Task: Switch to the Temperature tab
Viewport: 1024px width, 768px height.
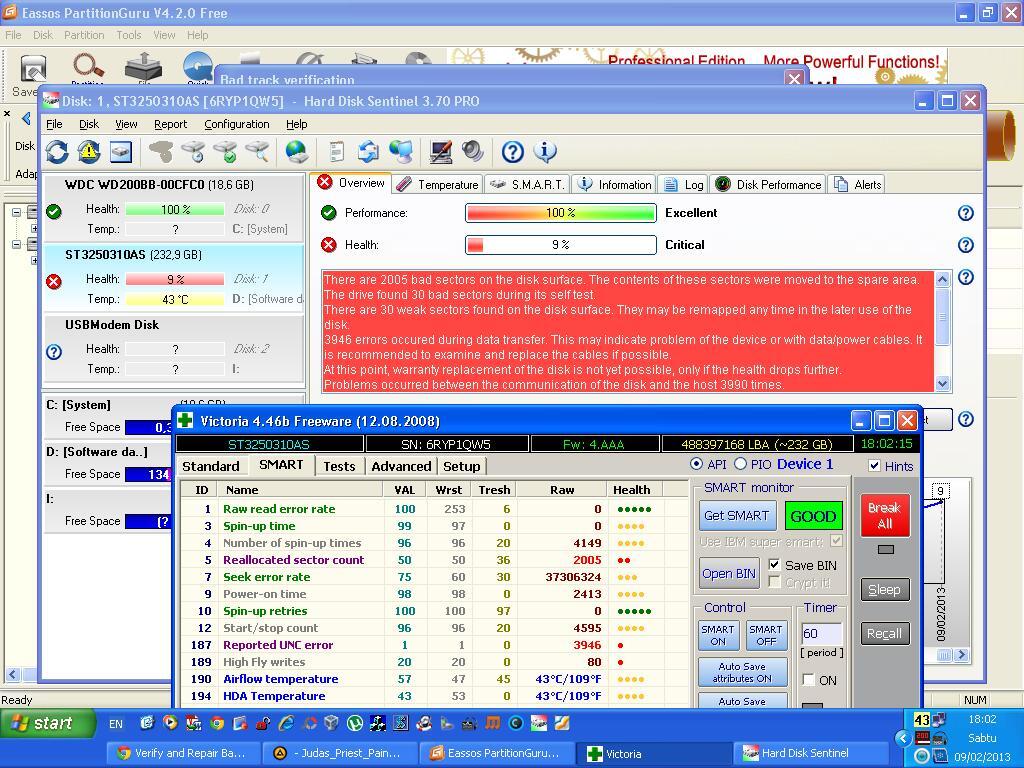Action: [x=438, y=185]
